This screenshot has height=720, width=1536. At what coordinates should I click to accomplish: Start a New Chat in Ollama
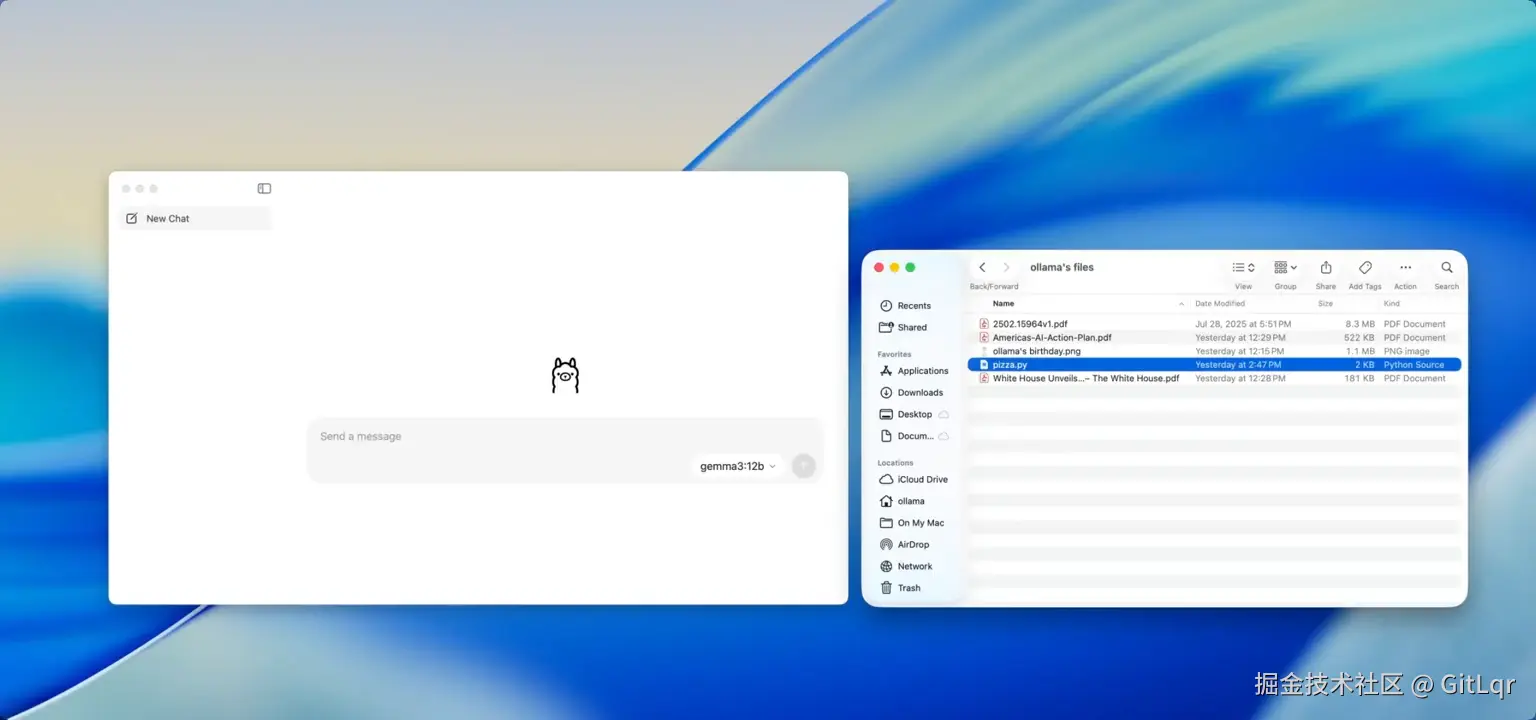pos(195,218)
